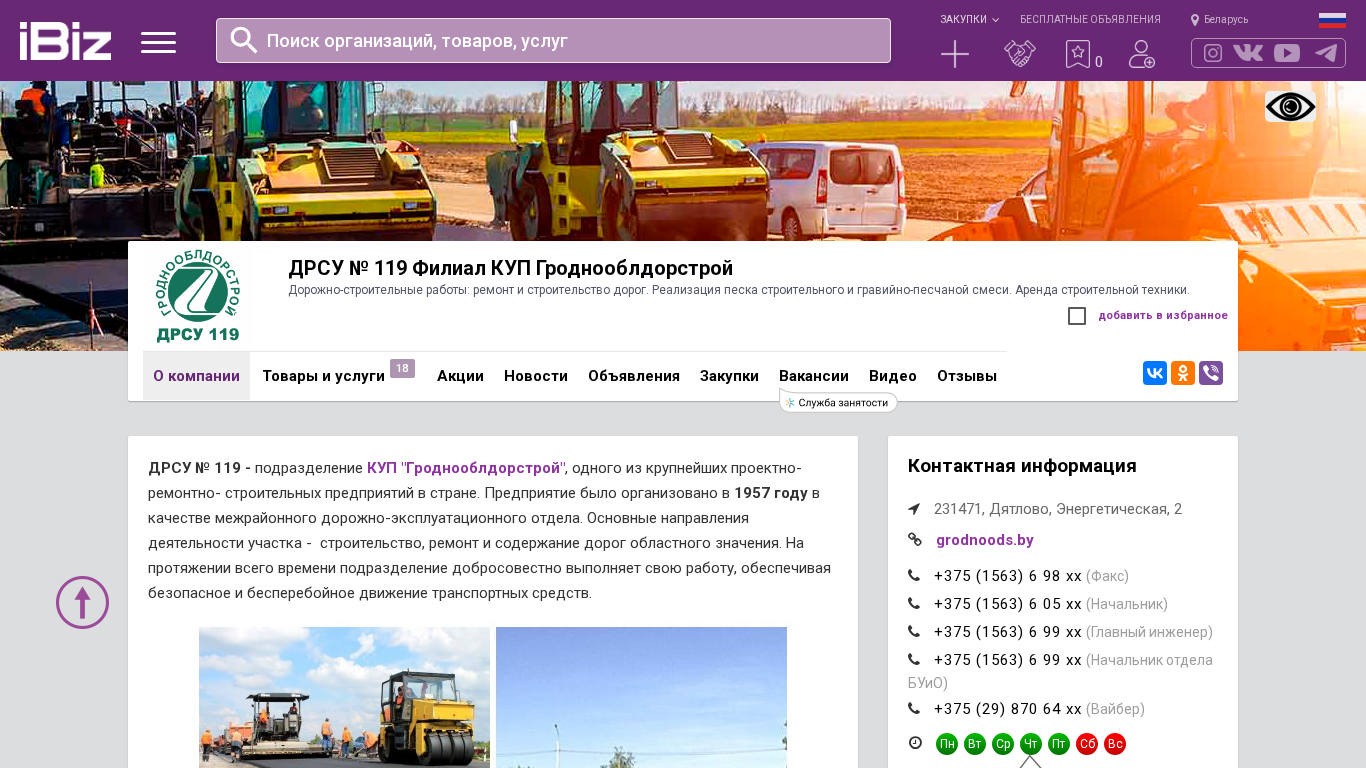Click the address location arrow icon

coord(914,509)
